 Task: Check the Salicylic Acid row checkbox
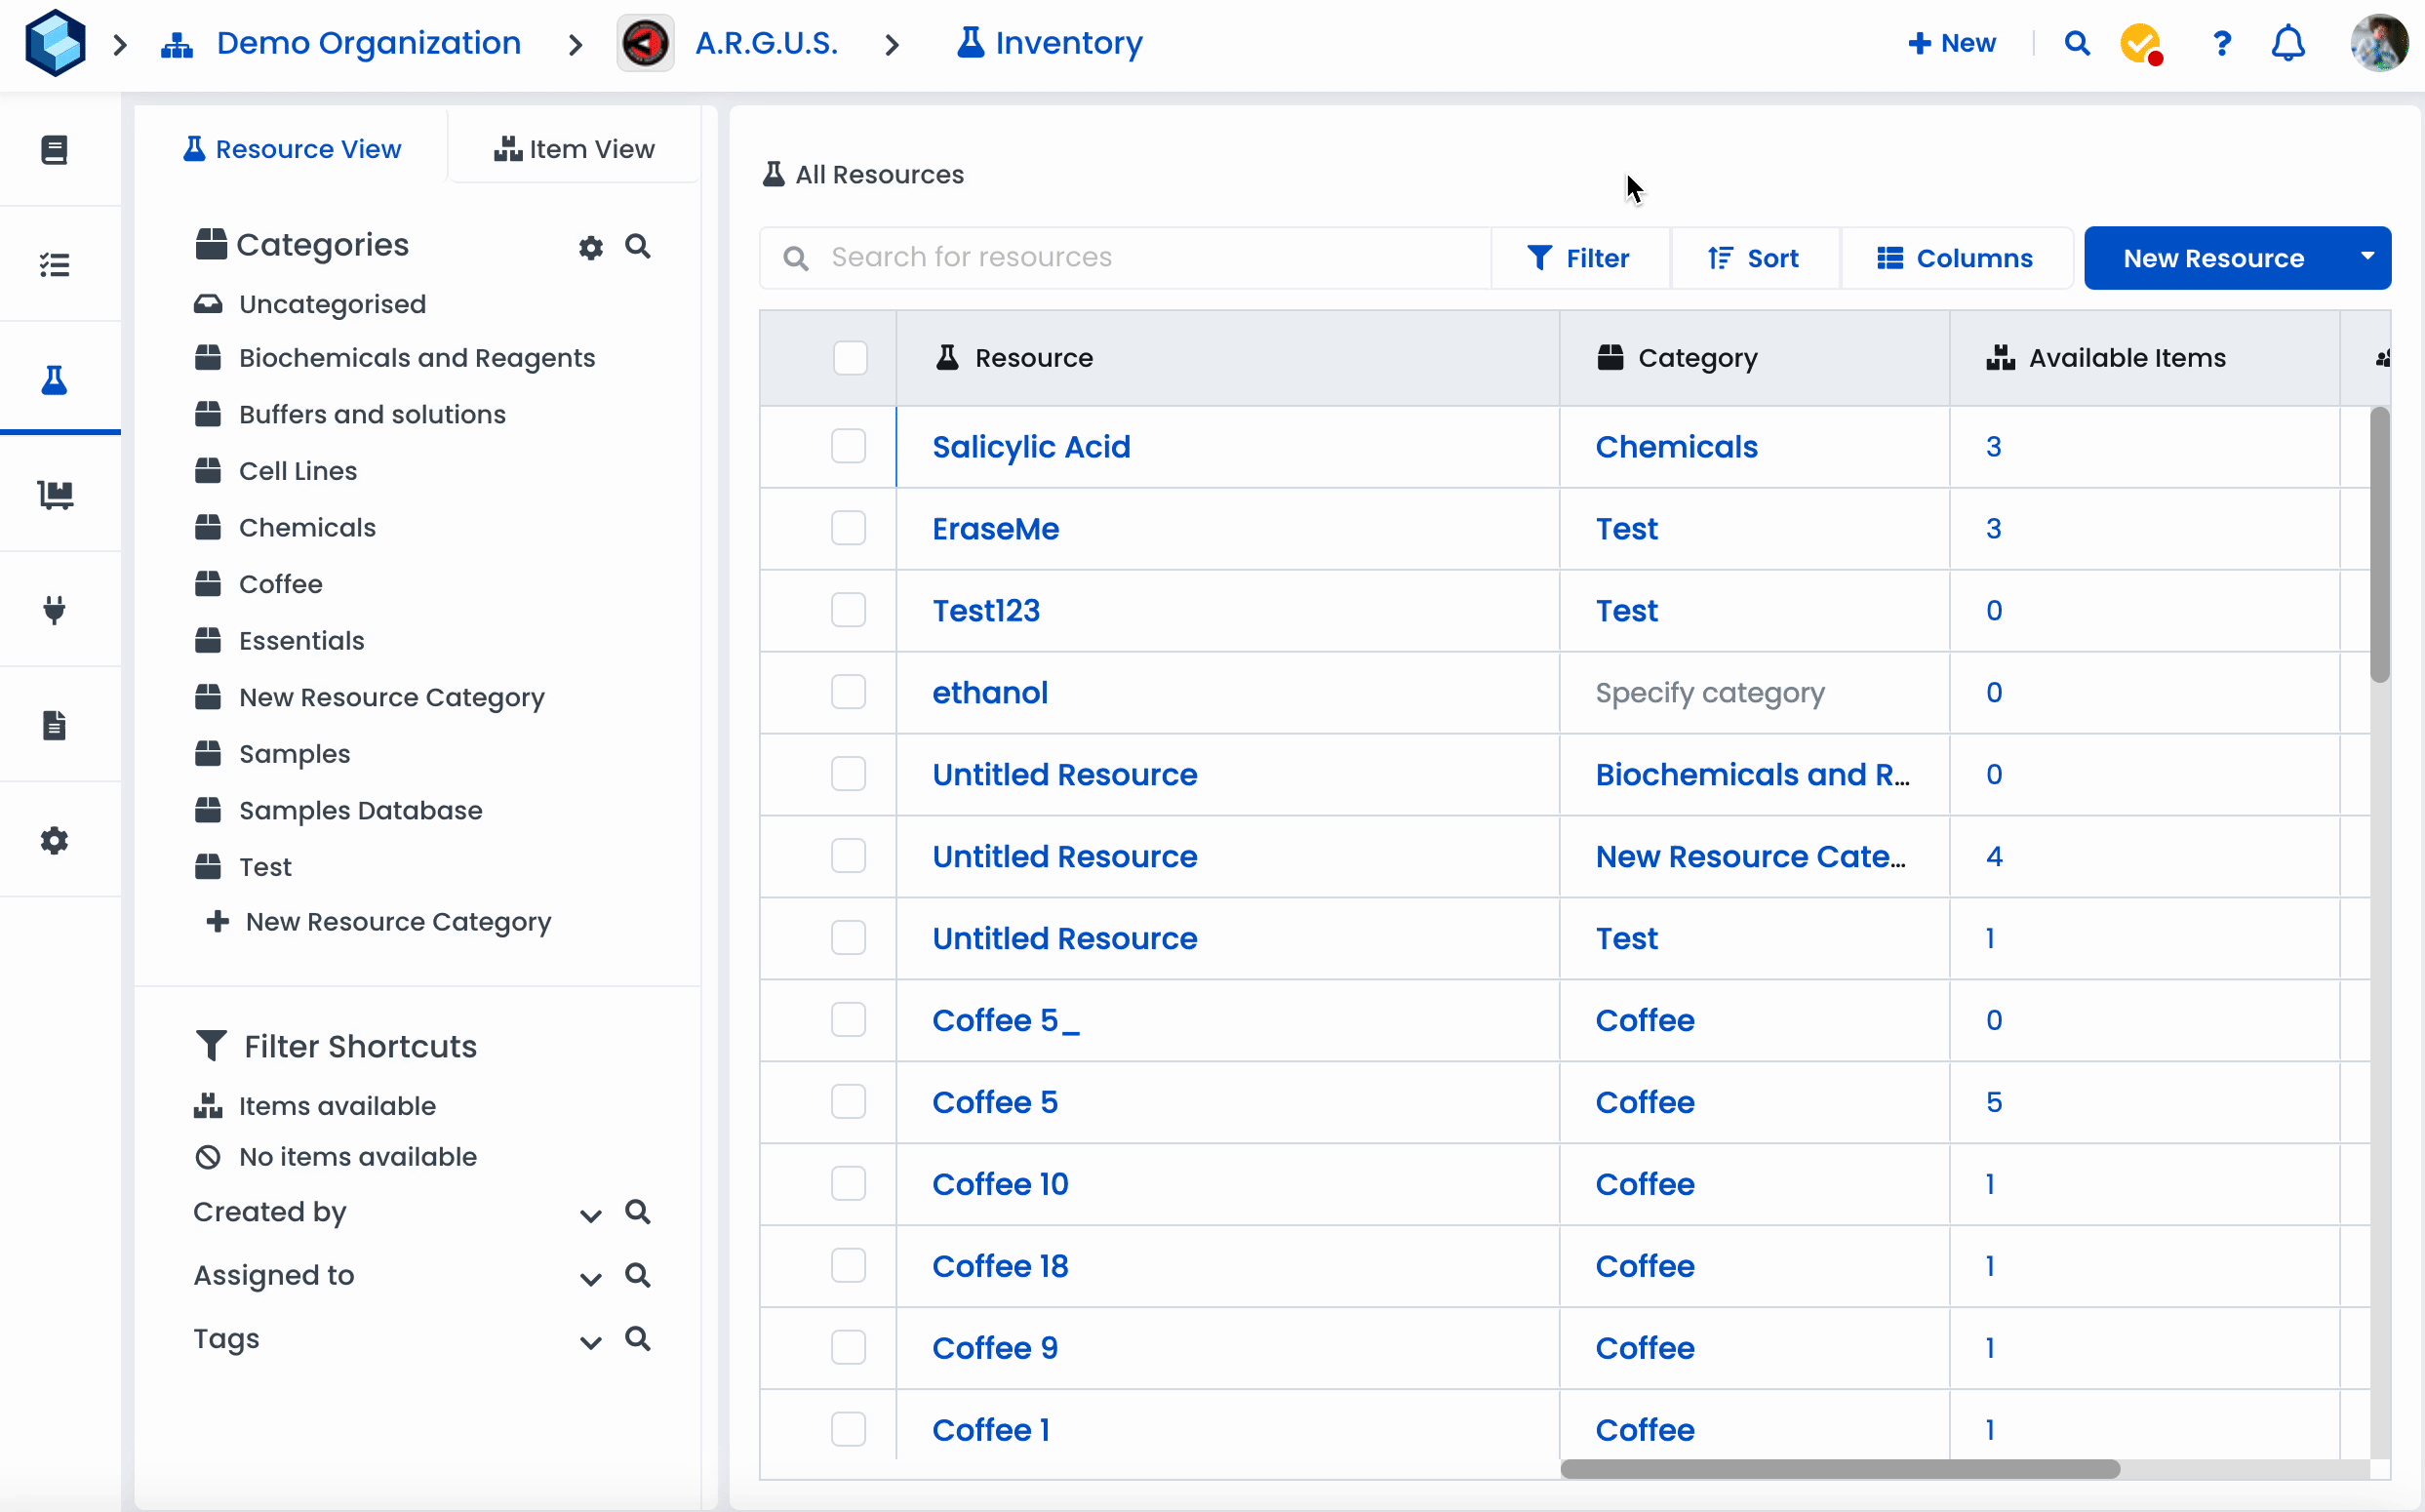pyautogui.click(x=848, y=446)
